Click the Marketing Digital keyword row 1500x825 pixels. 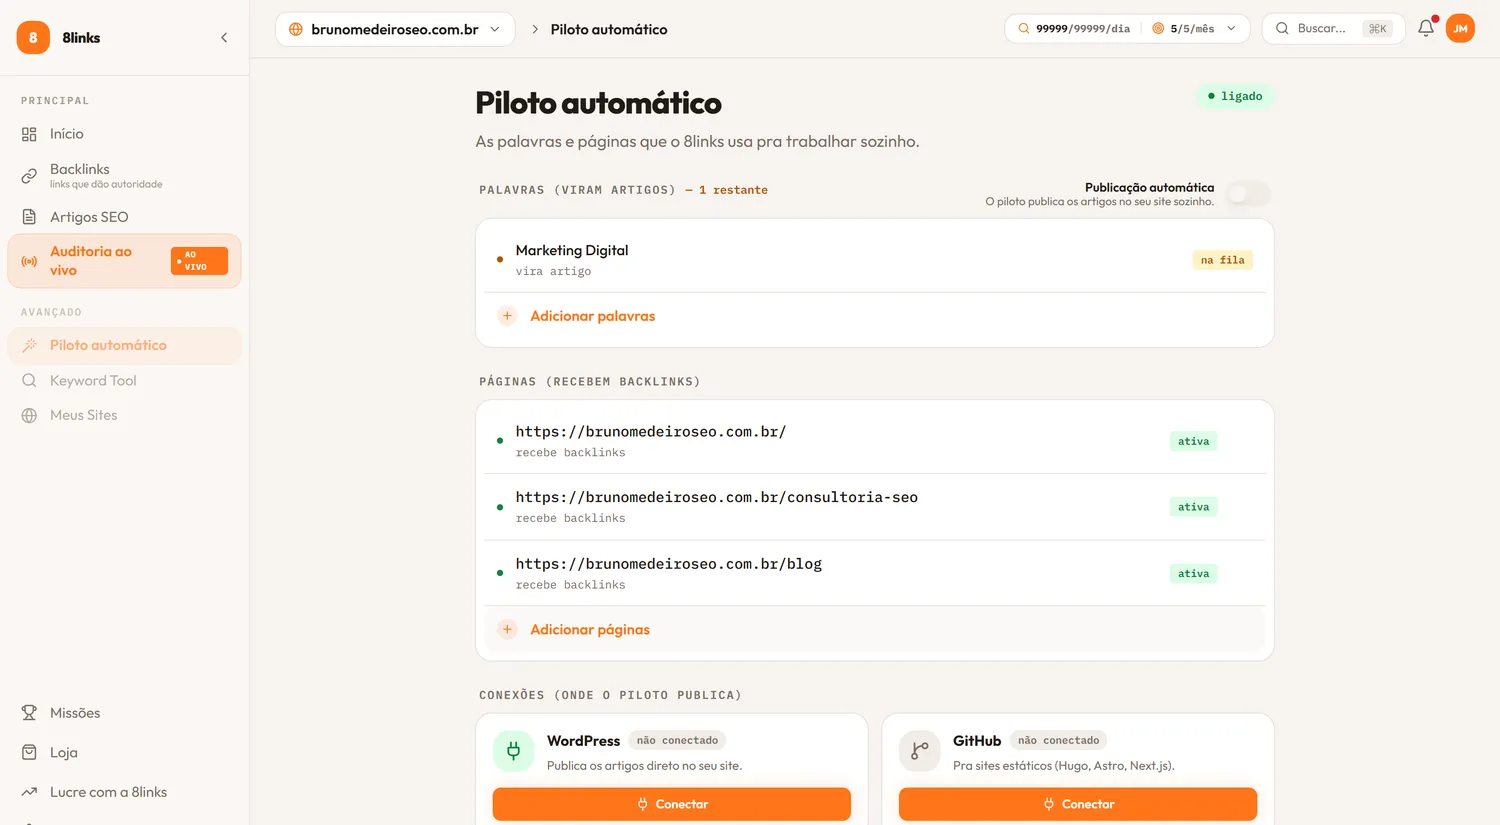coord(875,260)
